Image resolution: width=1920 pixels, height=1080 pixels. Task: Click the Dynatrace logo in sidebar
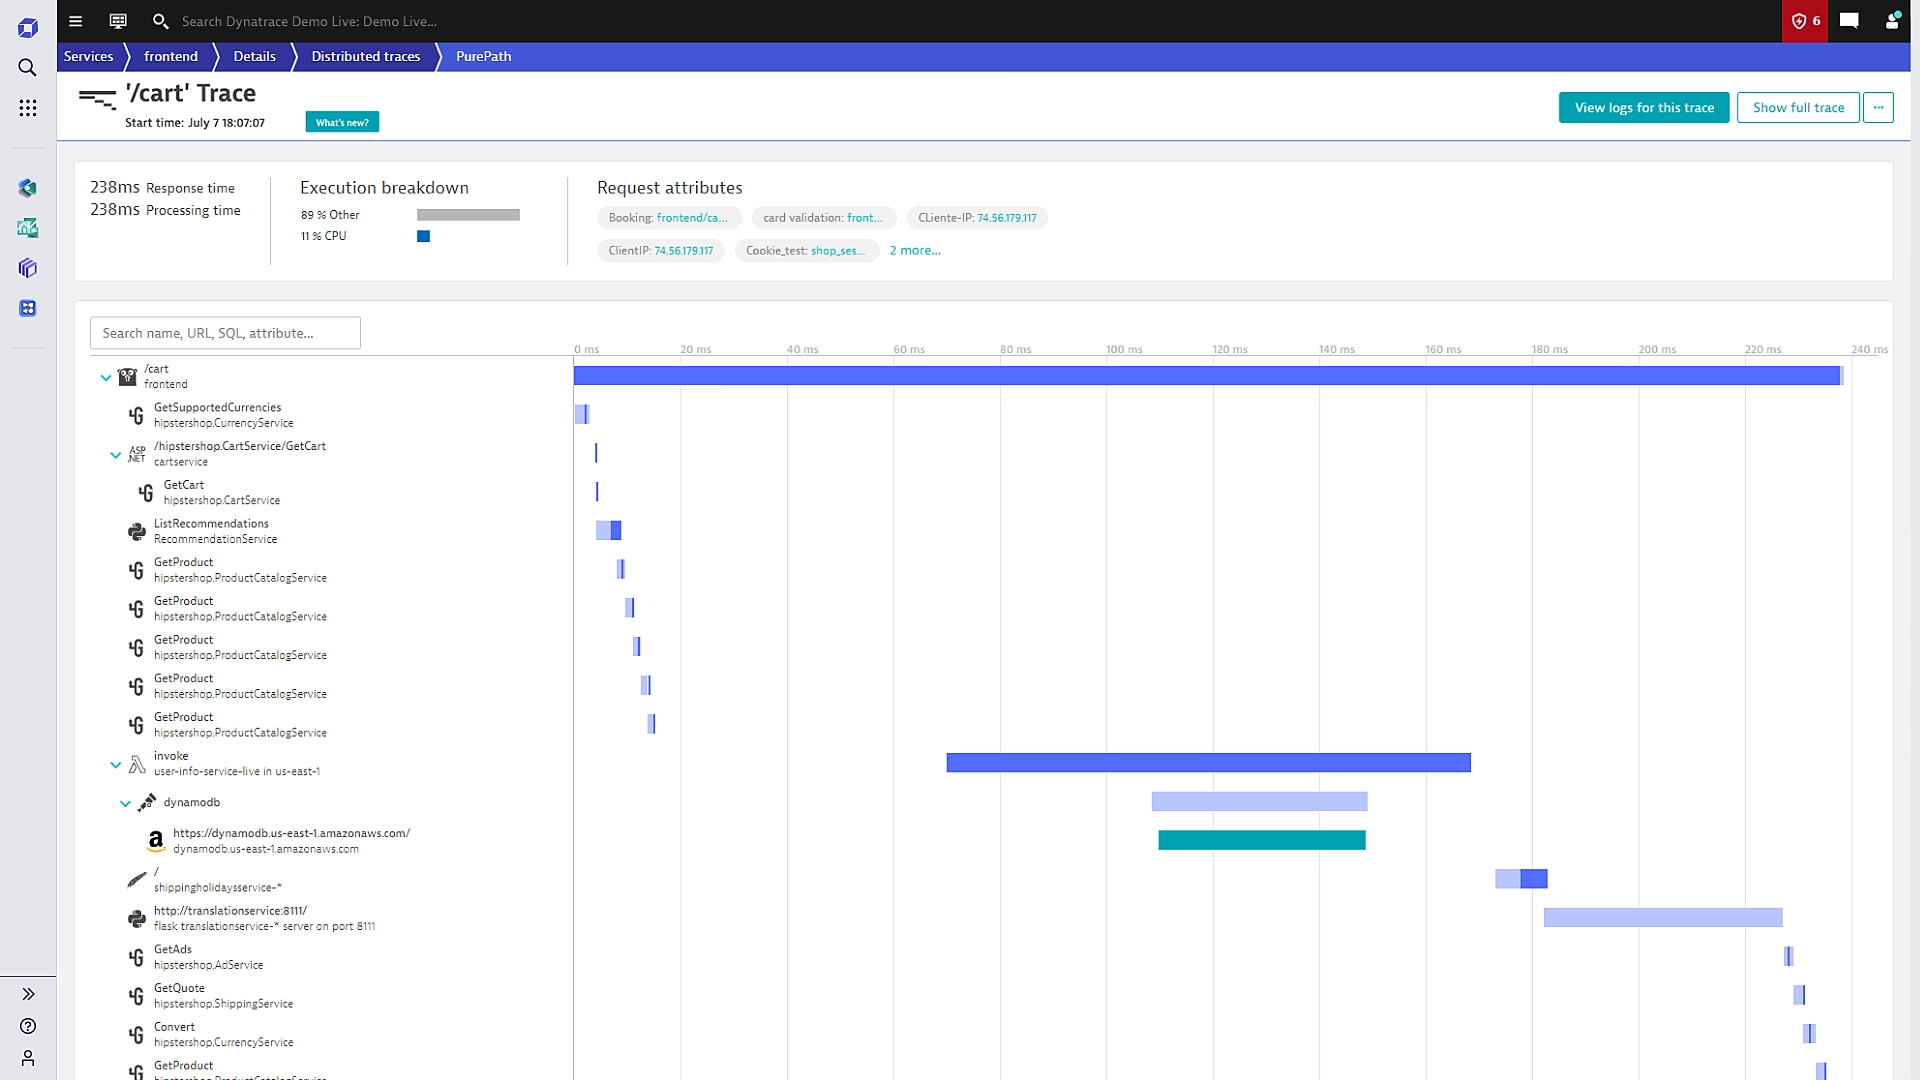tap(28, 27)
